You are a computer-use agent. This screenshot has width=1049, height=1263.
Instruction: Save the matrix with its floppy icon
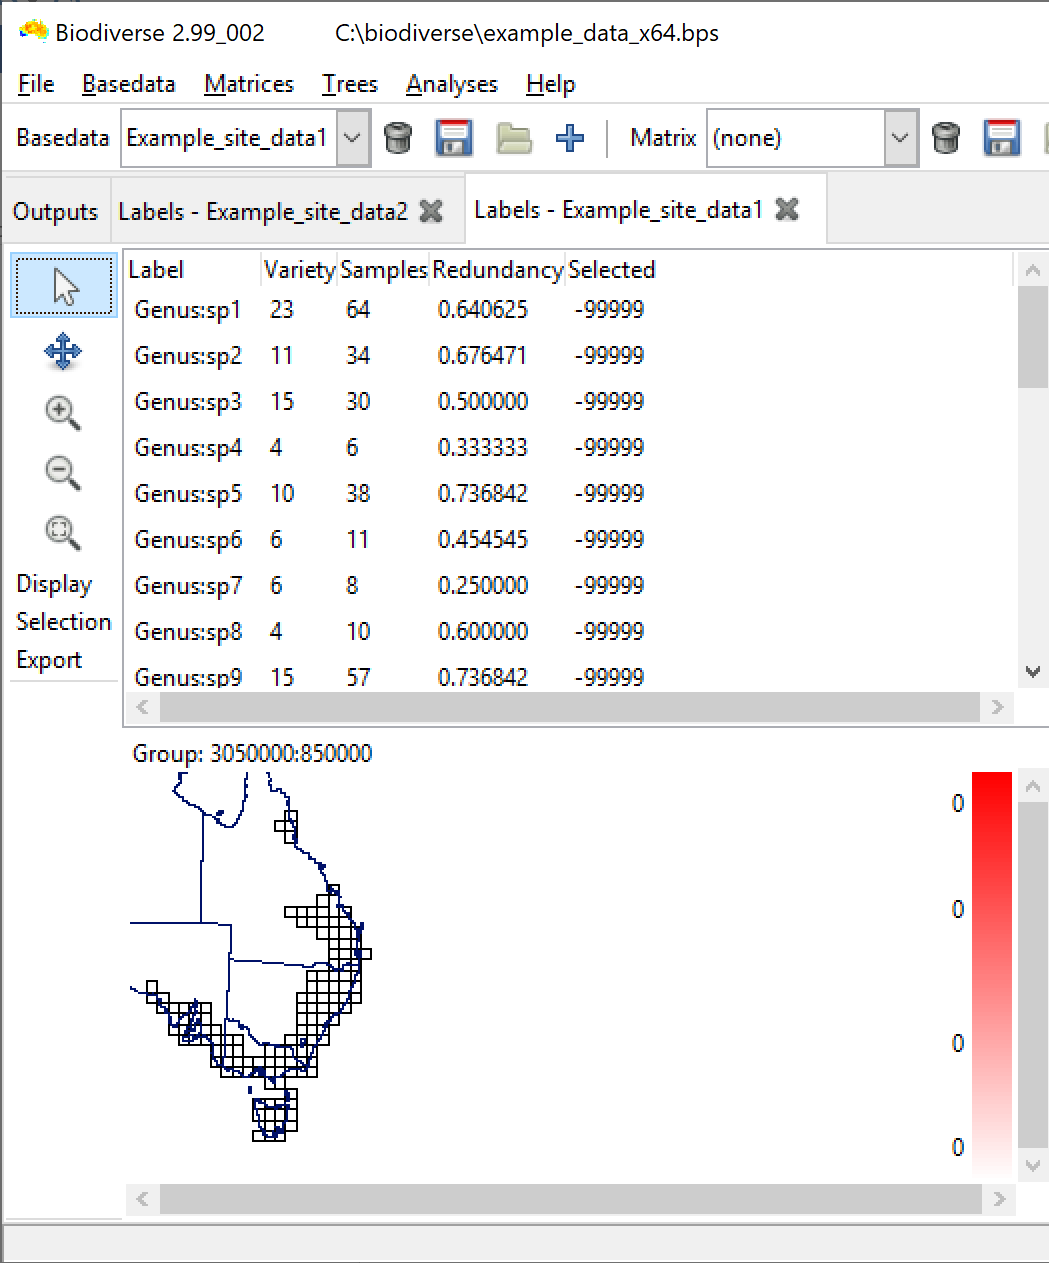point(1000,138)
